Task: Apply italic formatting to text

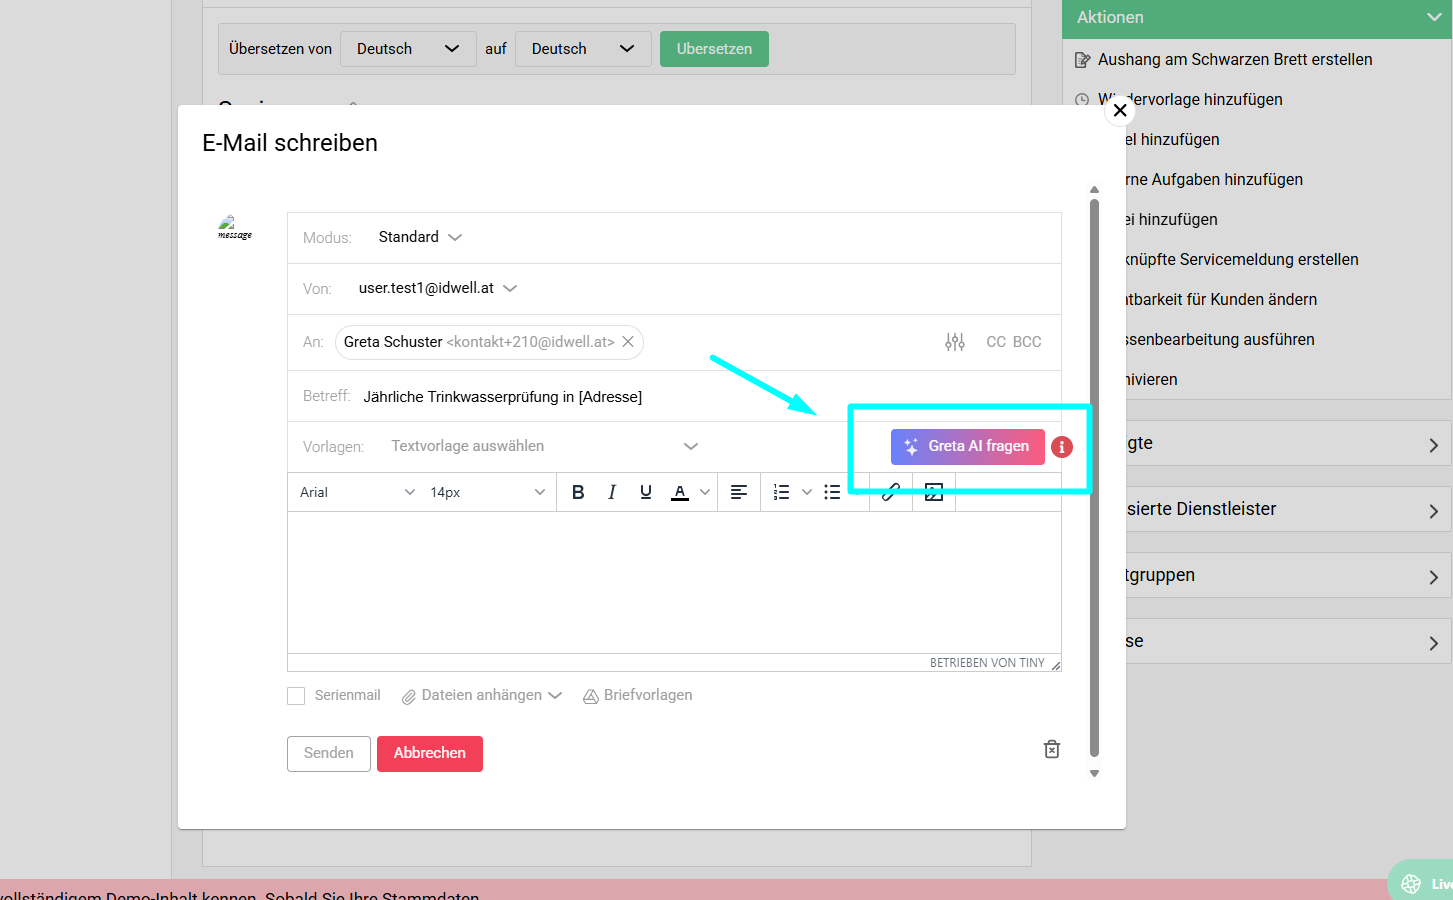Action: 612,492
